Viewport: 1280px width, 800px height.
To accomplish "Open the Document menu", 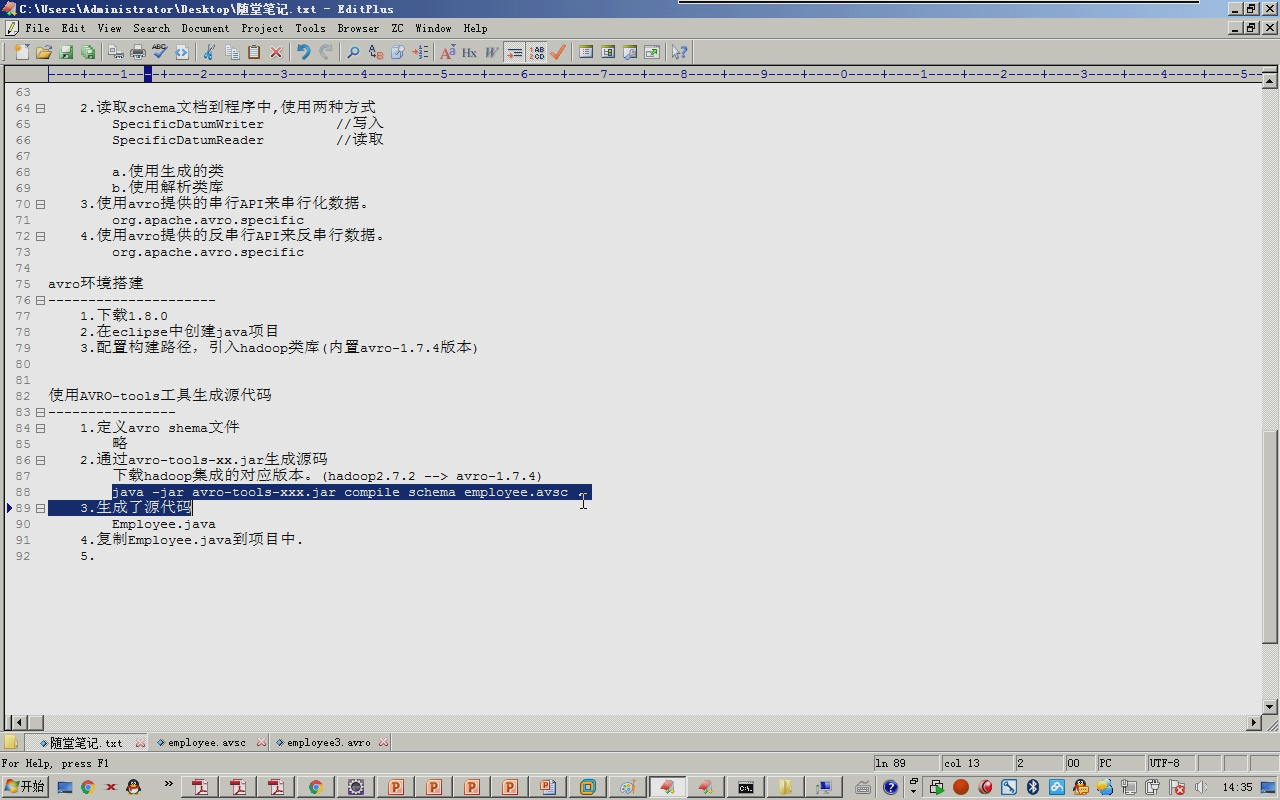I will click(x=205, y=28).
